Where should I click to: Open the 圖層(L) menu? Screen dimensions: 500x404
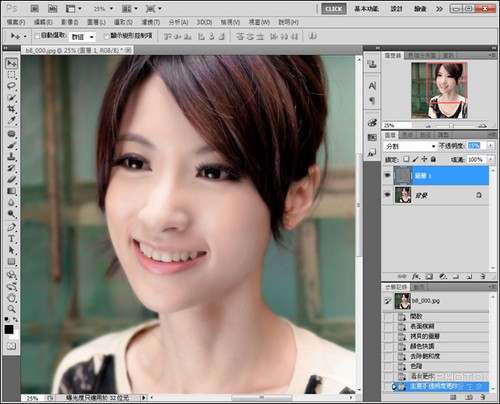pos(96,22)
